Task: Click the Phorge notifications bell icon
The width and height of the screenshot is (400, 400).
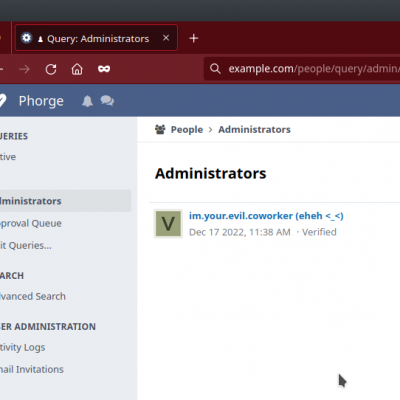Action: 87,101
